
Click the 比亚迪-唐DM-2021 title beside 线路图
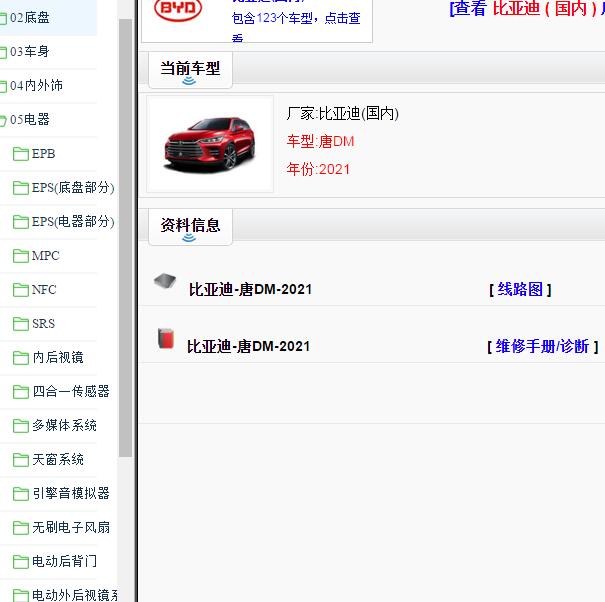click(250, 289)
